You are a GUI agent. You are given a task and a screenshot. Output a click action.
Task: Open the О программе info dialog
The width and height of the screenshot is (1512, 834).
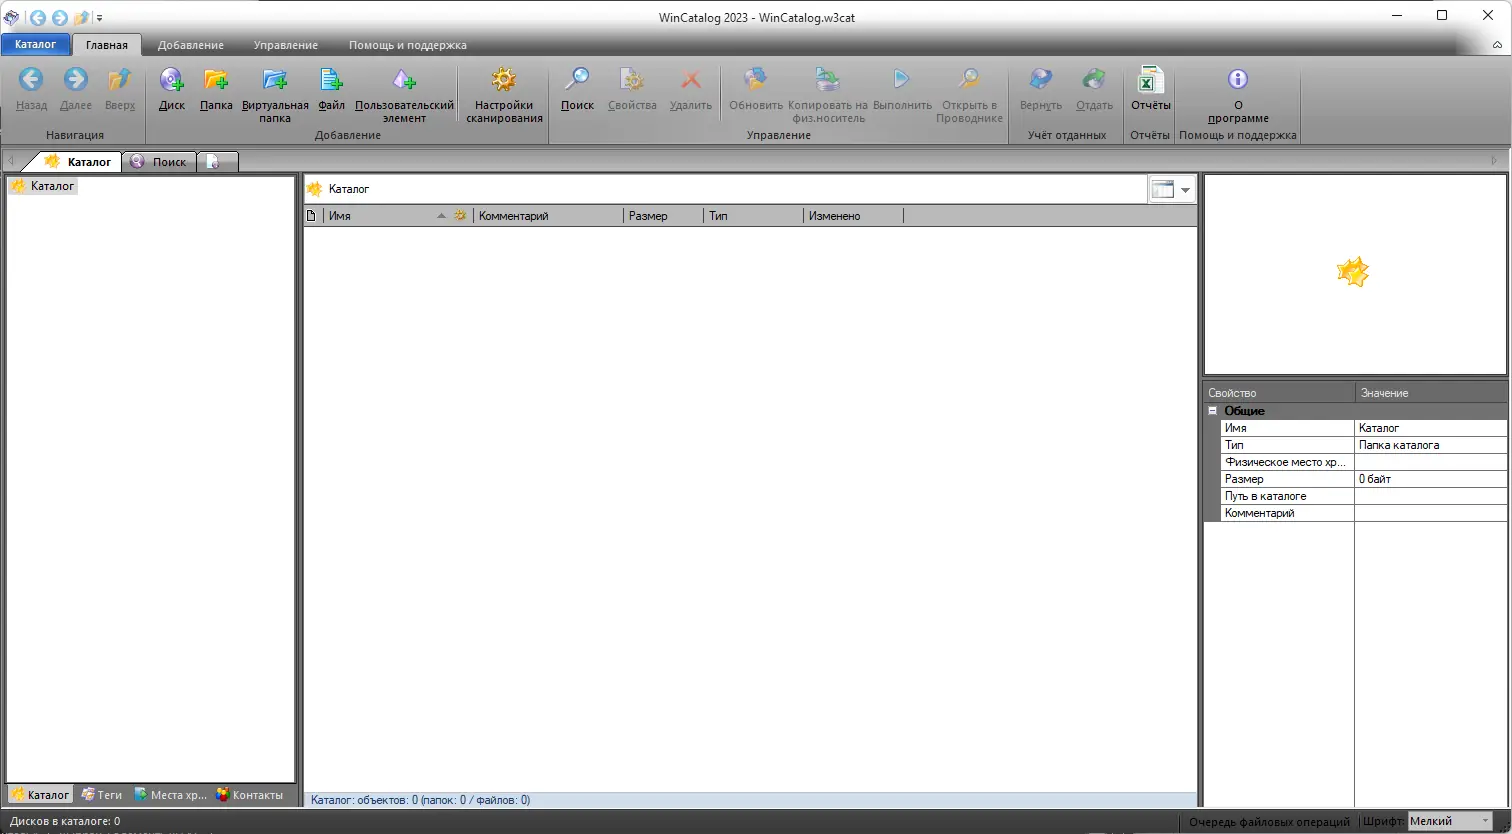tap(1238, 95)
